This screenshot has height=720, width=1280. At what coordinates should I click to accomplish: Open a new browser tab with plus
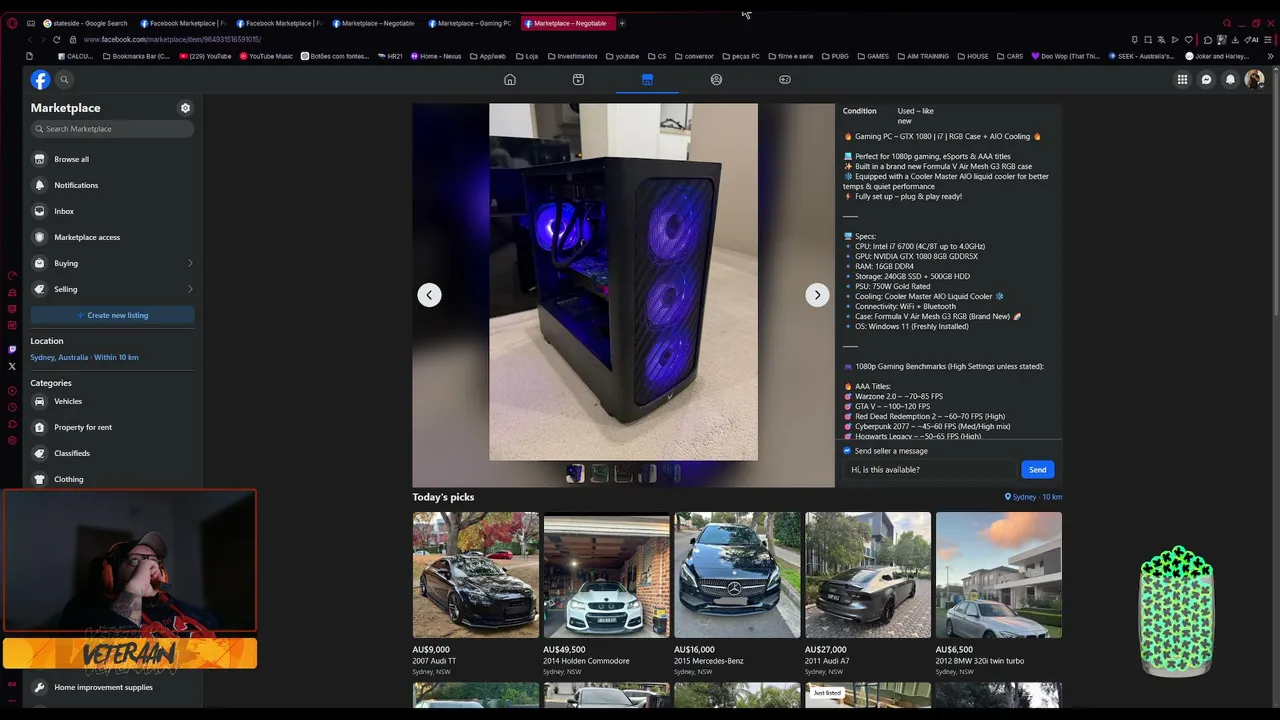coord(622,23)
